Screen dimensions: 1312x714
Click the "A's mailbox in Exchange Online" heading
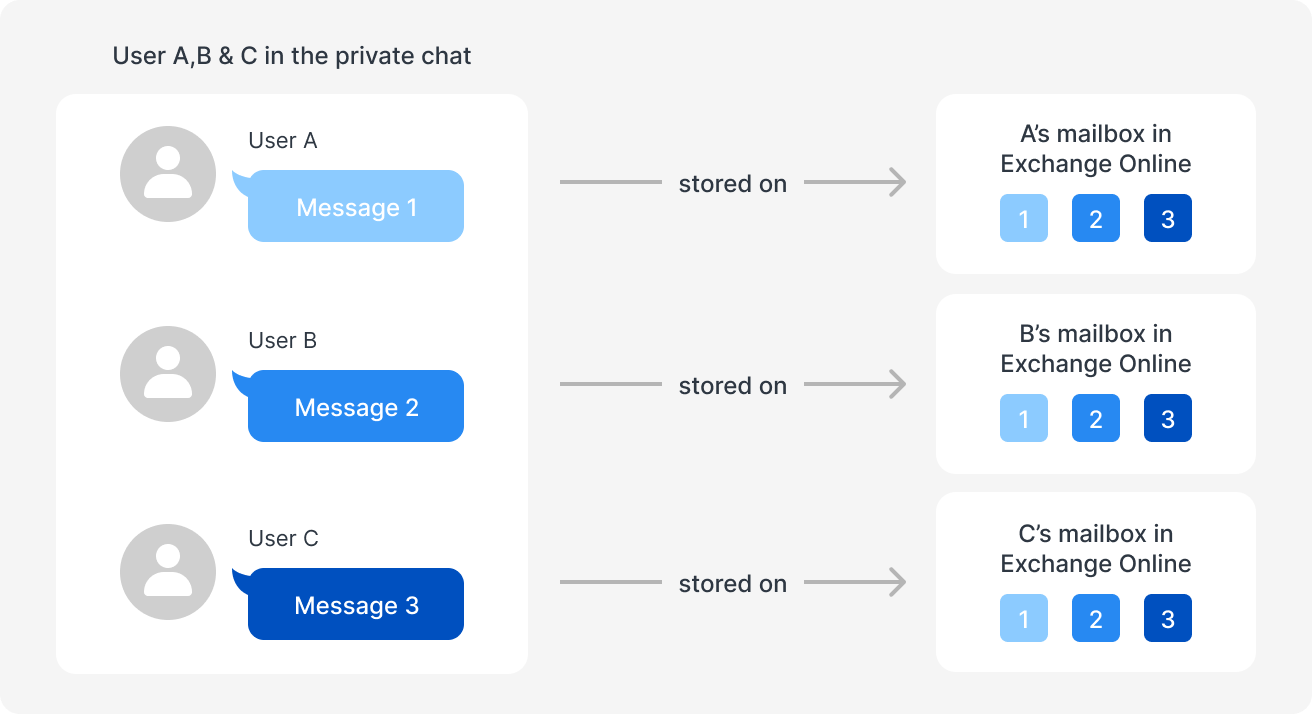(x=1096, y=149)
